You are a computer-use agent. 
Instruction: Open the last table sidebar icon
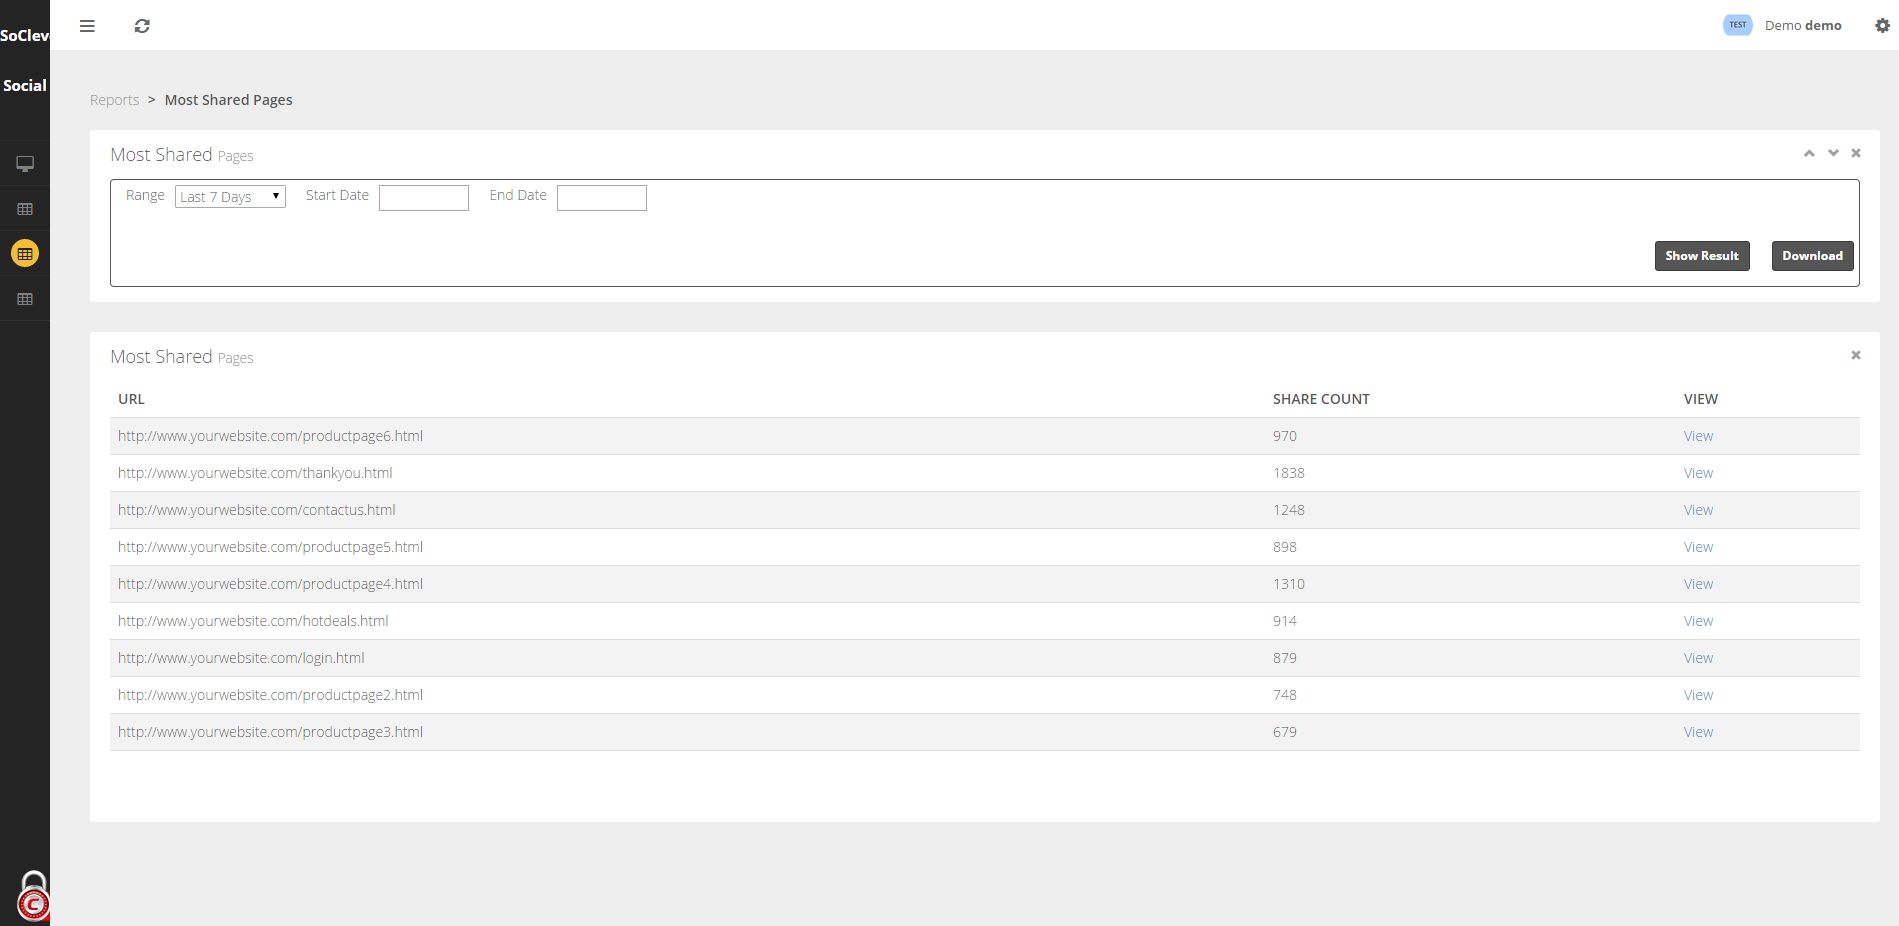(x=25, y=299)
